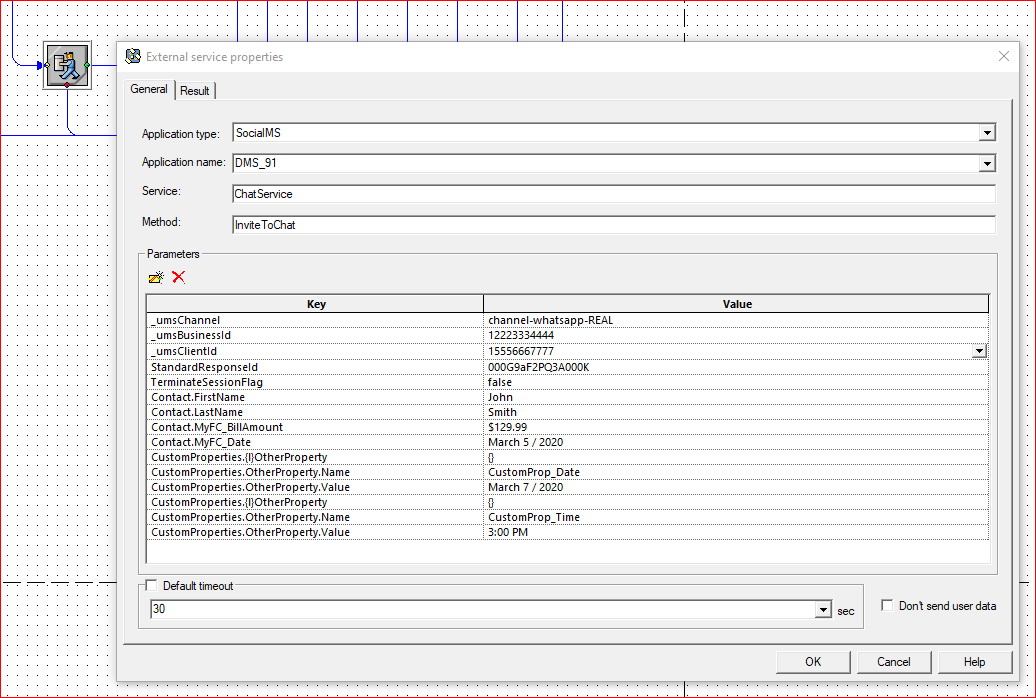Switch to the Result tab

point(195,91)
